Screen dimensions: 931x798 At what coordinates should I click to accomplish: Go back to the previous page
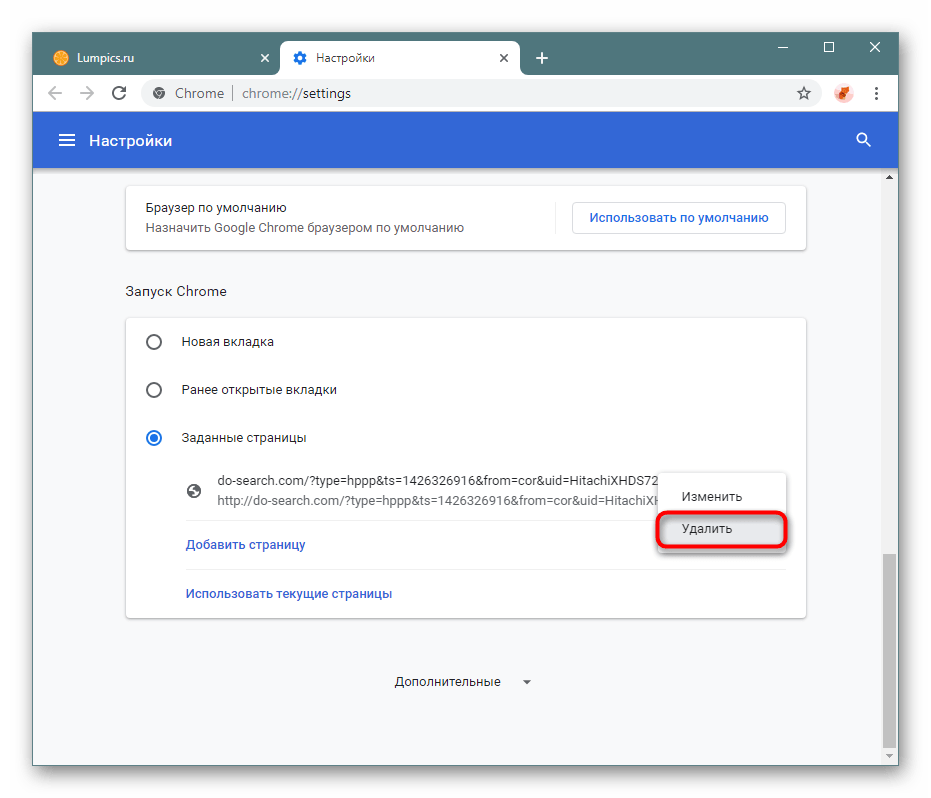[x=55, y=93]
